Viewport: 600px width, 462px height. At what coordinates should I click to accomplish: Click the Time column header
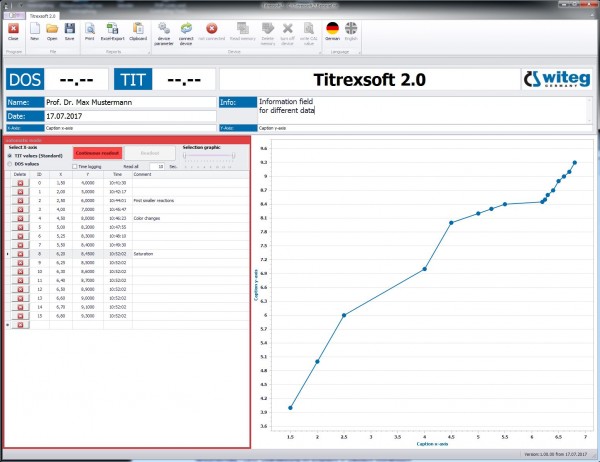[118, 174]
